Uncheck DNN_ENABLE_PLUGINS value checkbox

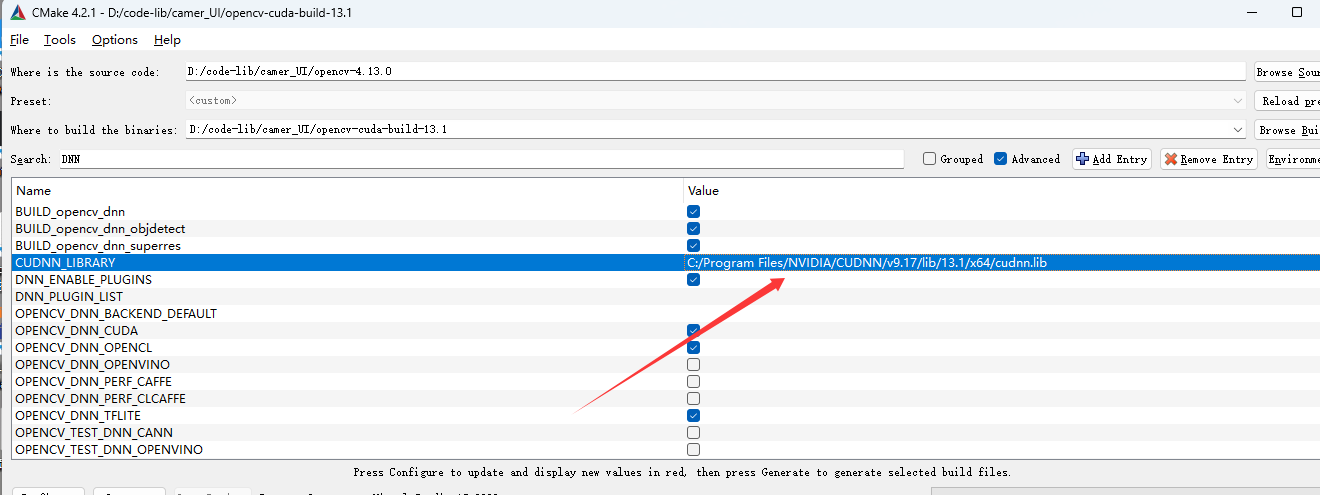(693, 280)
